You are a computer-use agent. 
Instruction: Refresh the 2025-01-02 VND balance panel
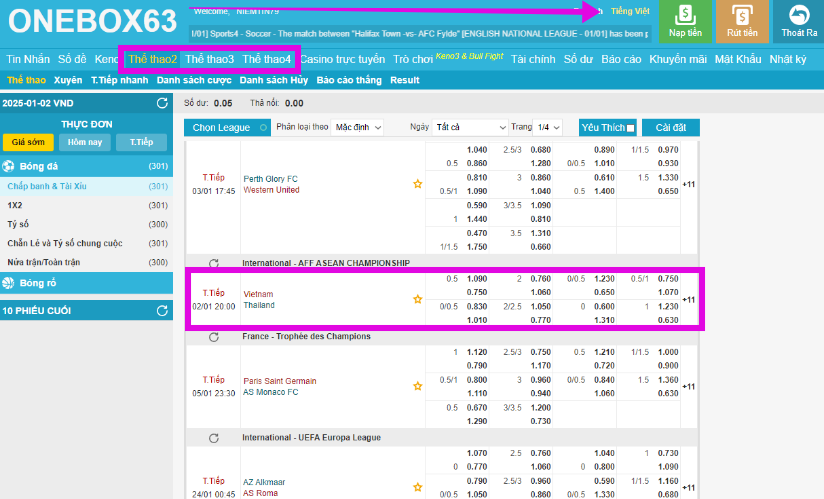click(x=162, y=103)
